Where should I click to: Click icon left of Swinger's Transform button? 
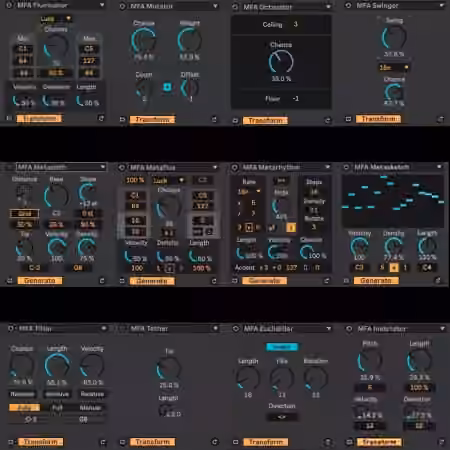coord(348,119)
